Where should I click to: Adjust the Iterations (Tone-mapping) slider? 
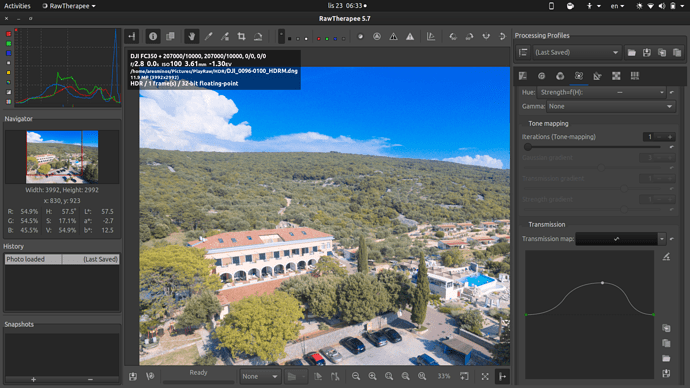[591, 147]
